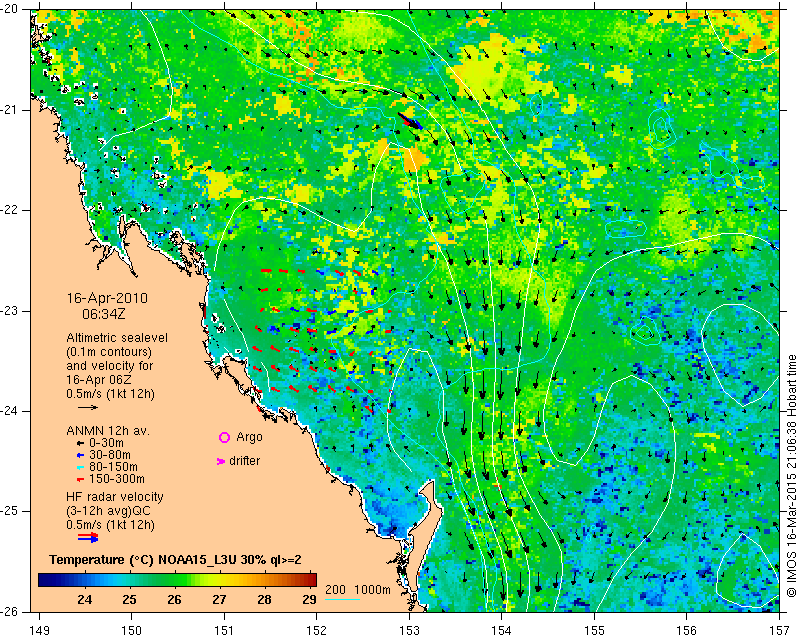Click the latitude axis label -23
Screen dimensions: 800x640
(x=10, y=310)
